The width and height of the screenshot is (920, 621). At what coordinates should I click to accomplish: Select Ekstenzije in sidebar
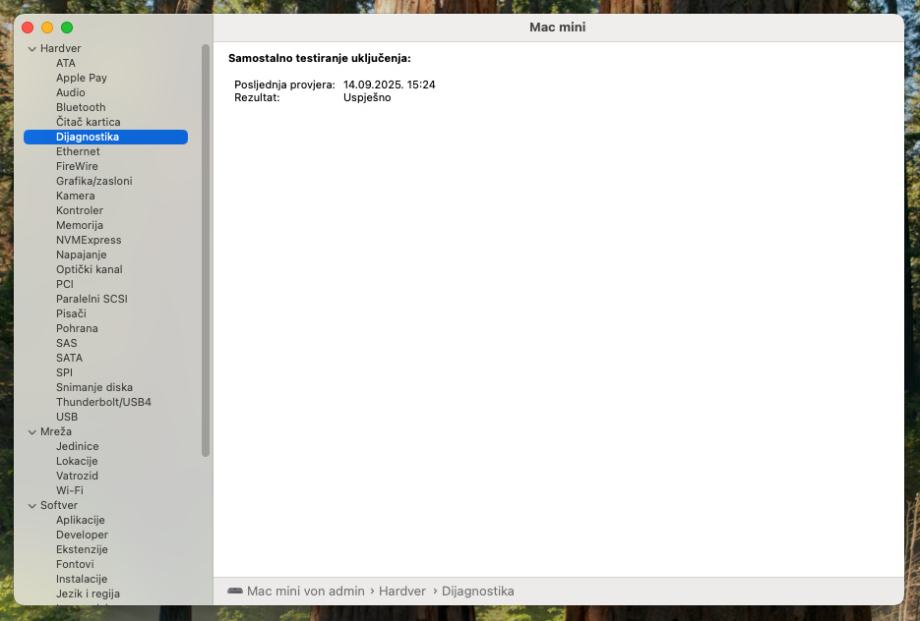(82, 549)
